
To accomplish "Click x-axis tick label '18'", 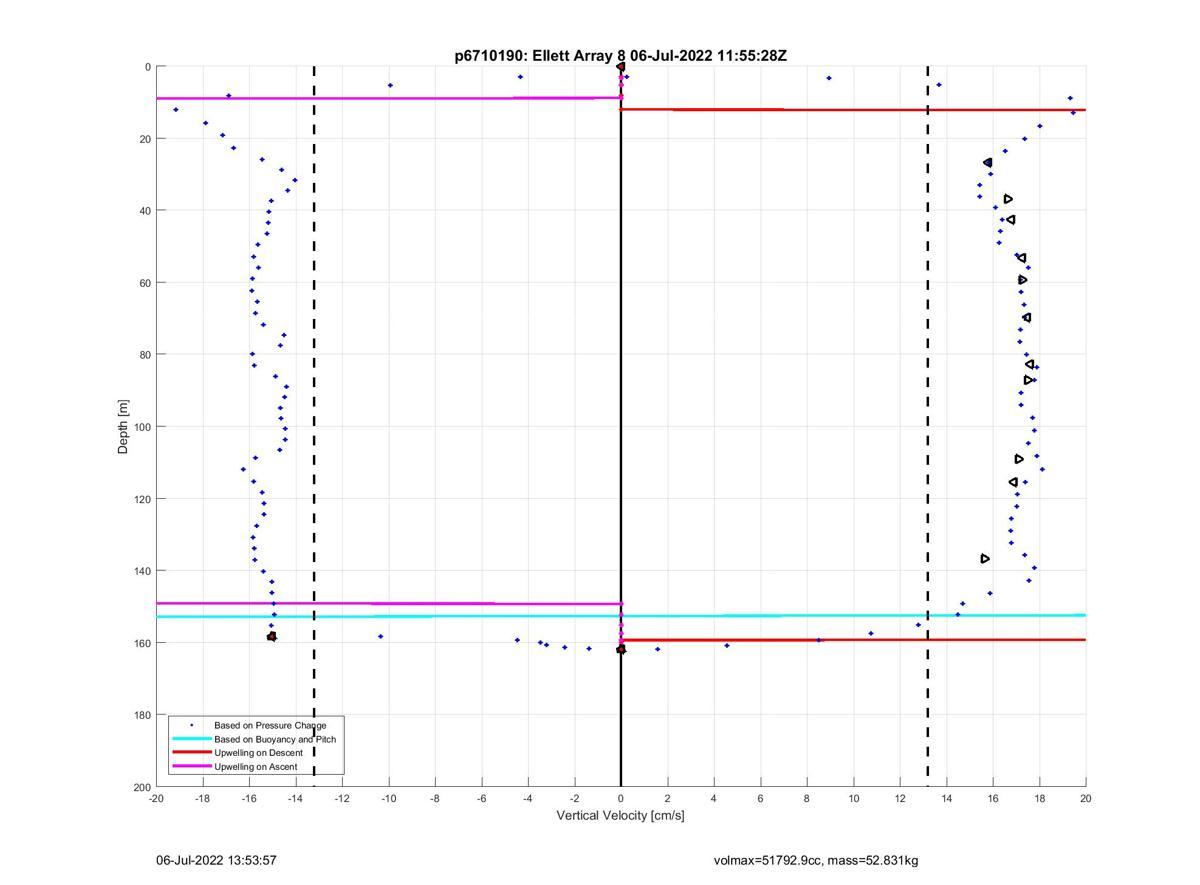I will tap(1039, 798).
